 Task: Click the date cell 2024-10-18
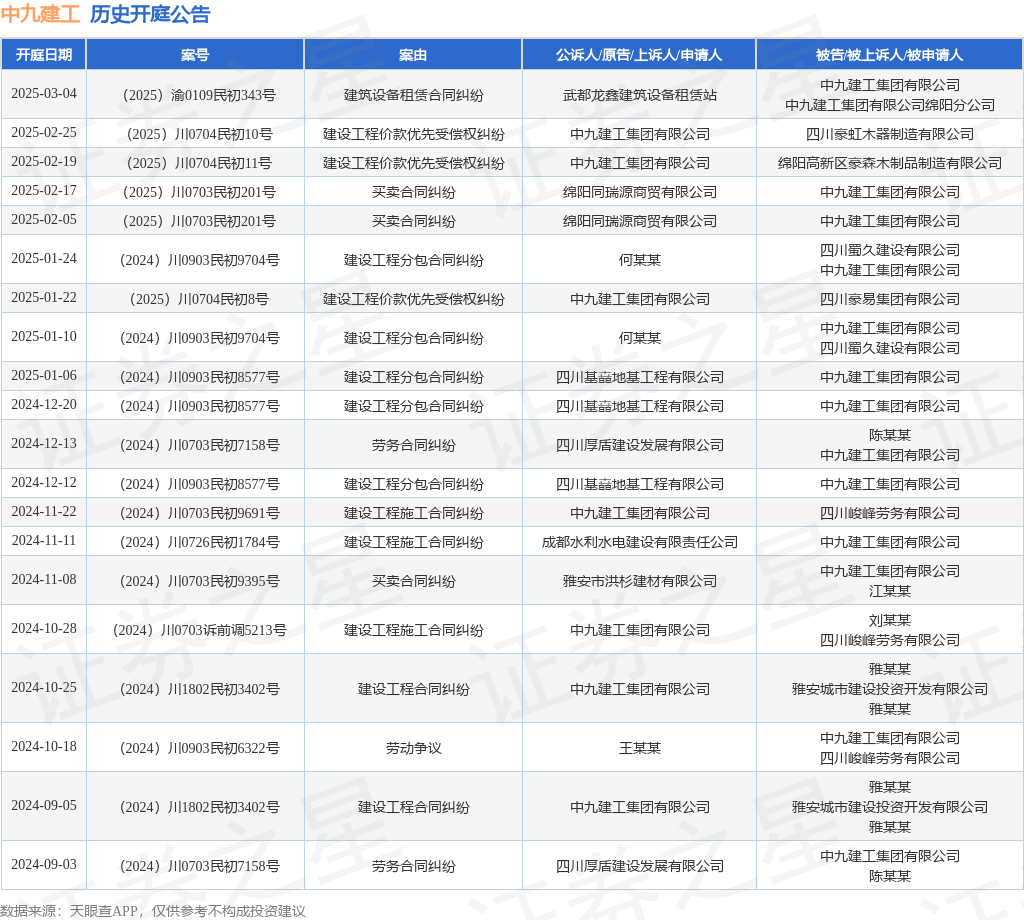(44, 746)
